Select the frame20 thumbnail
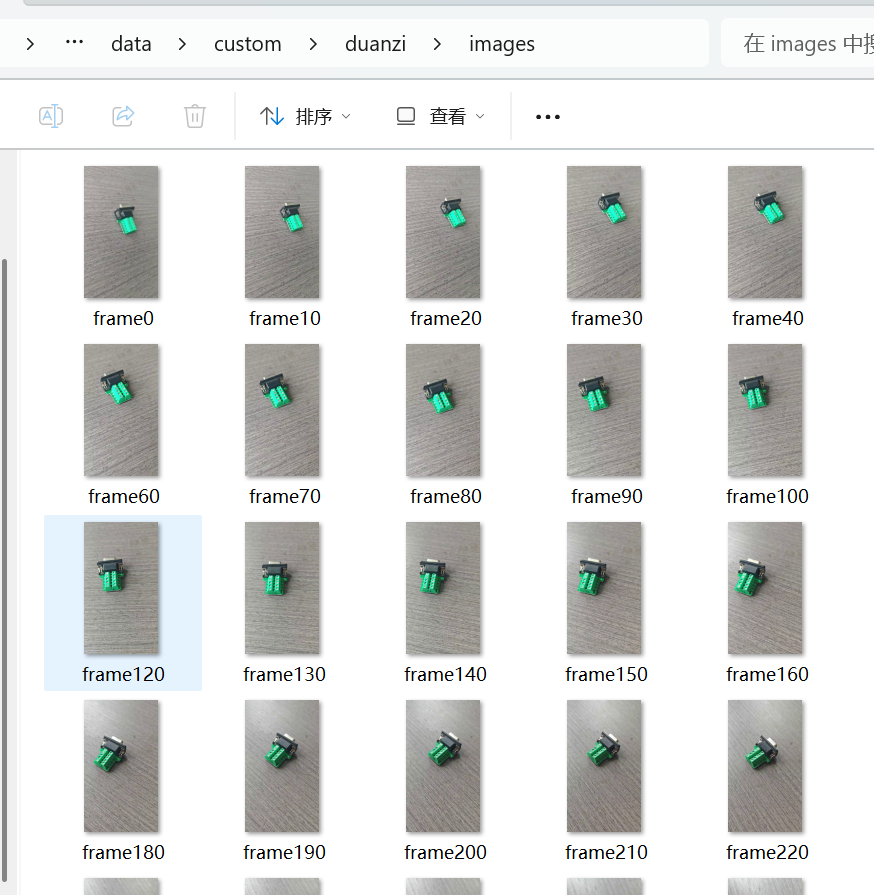This screenshot has height=895, width=874. (x=443, y=232)
